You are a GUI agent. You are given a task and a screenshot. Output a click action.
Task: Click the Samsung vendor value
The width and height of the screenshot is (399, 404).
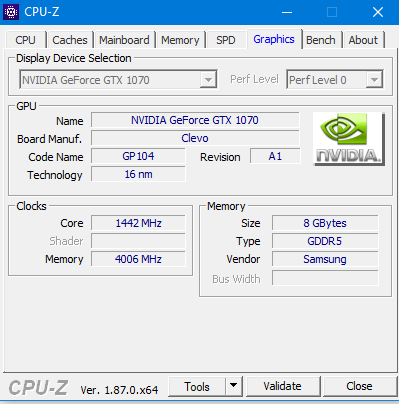pyautogui.click(x=325, y=259)
